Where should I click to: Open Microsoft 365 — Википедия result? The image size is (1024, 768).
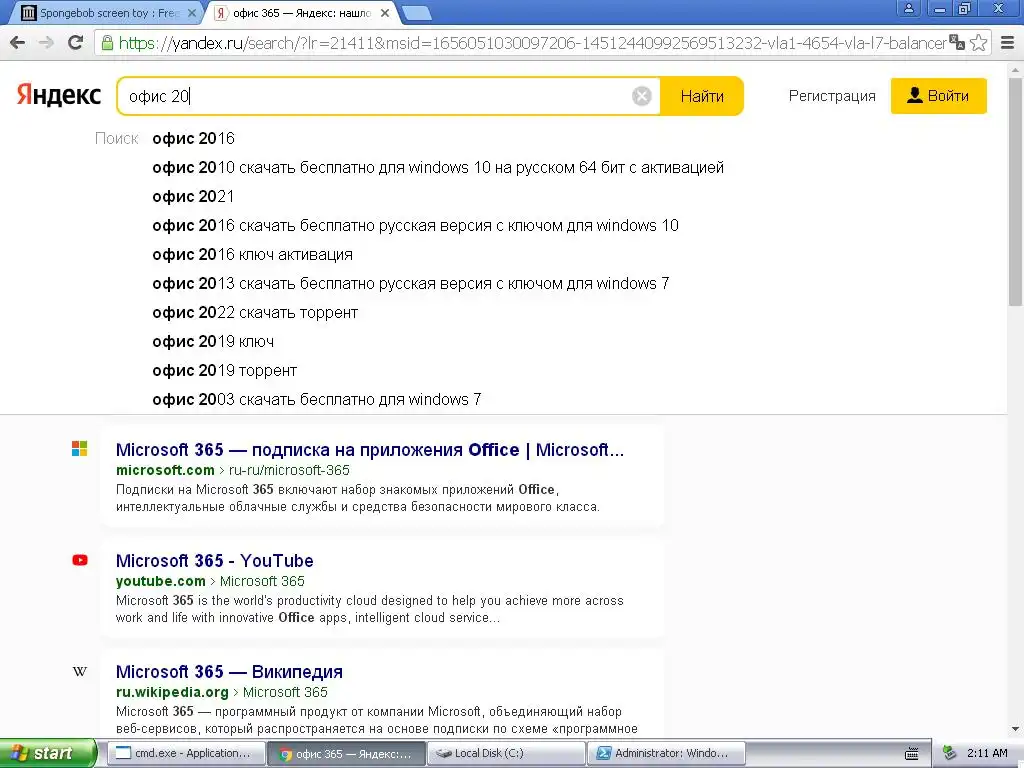[x=229, y=672]
